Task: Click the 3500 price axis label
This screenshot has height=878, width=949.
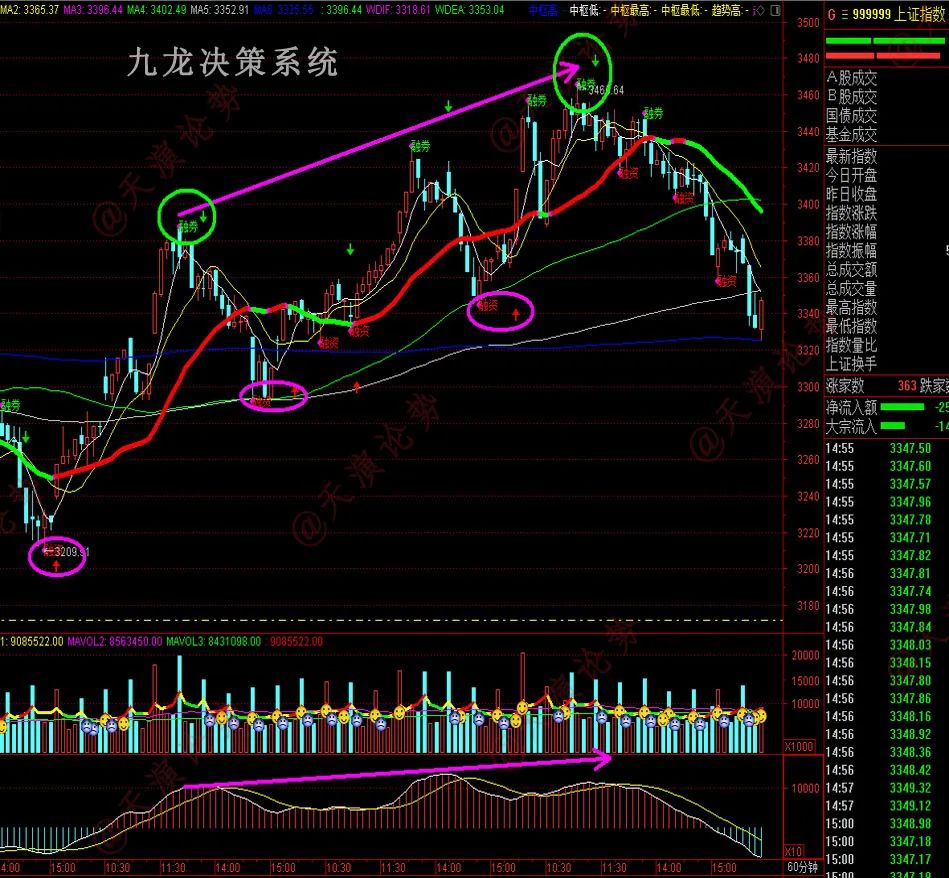Action: (x=808, y=23)
